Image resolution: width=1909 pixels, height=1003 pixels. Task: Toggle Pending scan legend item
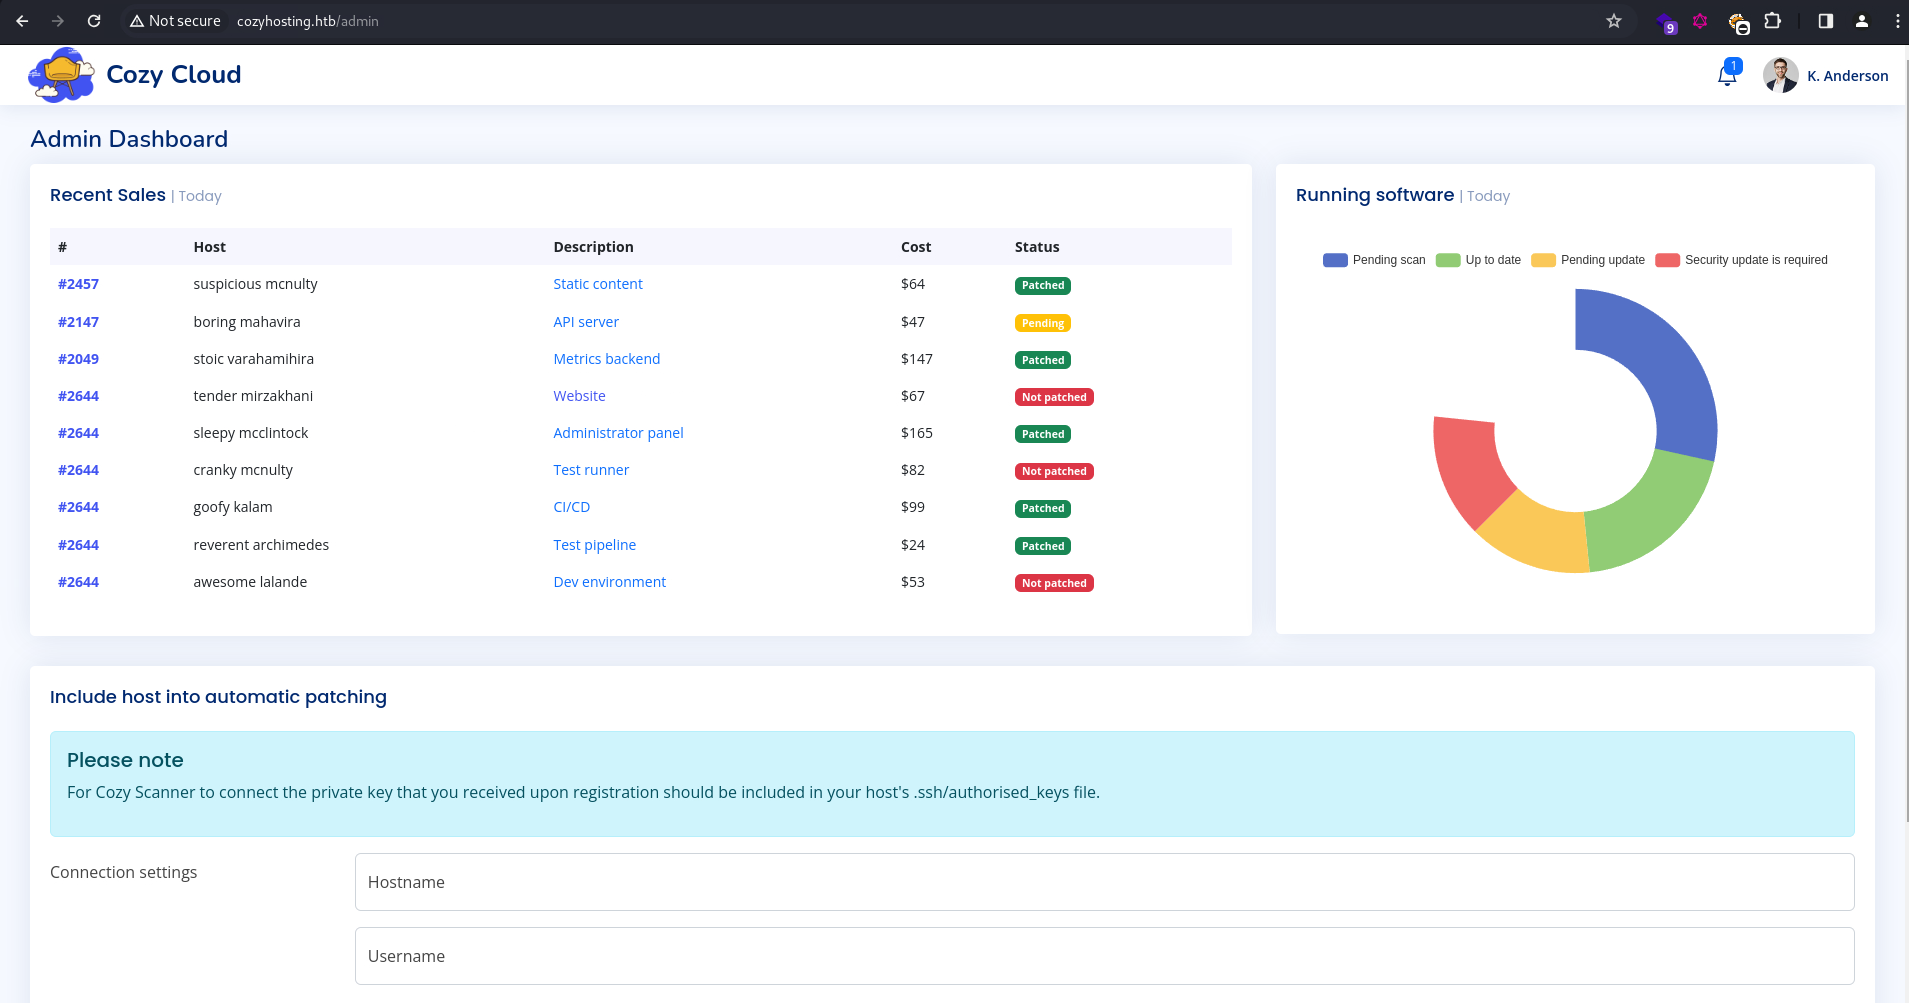coord(1374,260)
